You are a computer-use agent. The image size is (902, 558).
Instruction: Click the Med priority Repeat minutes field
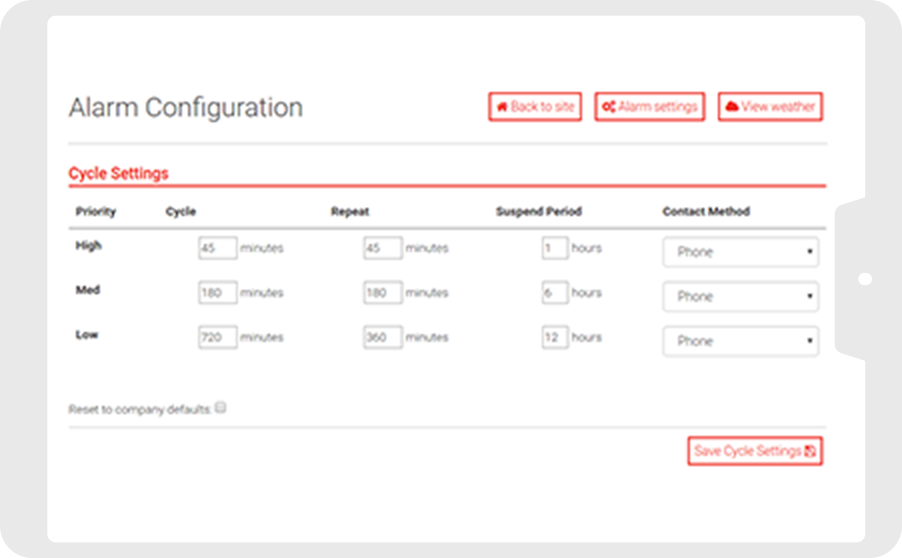383,292
